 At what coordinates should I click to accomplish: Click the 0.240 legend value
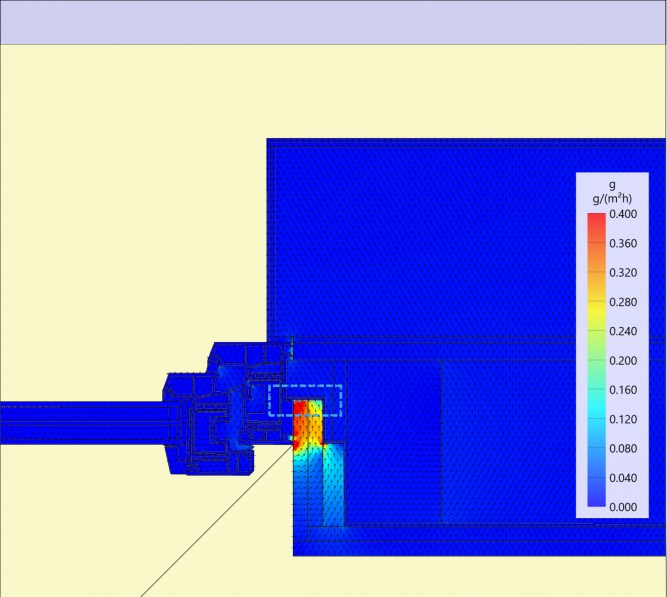pos(623,331)
